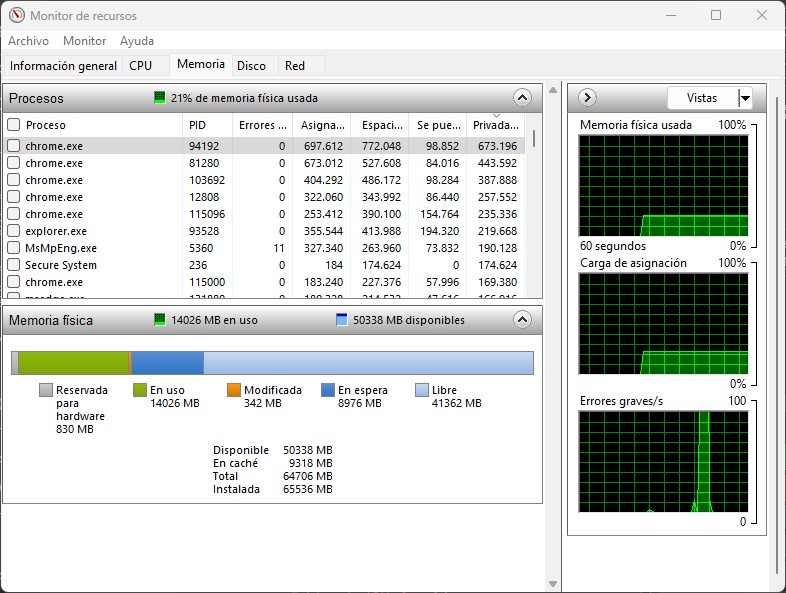The width and height of the screenshot is (786, 593).
Task: Click main panel scroll up arrow
Action: (x=553, y=90)
